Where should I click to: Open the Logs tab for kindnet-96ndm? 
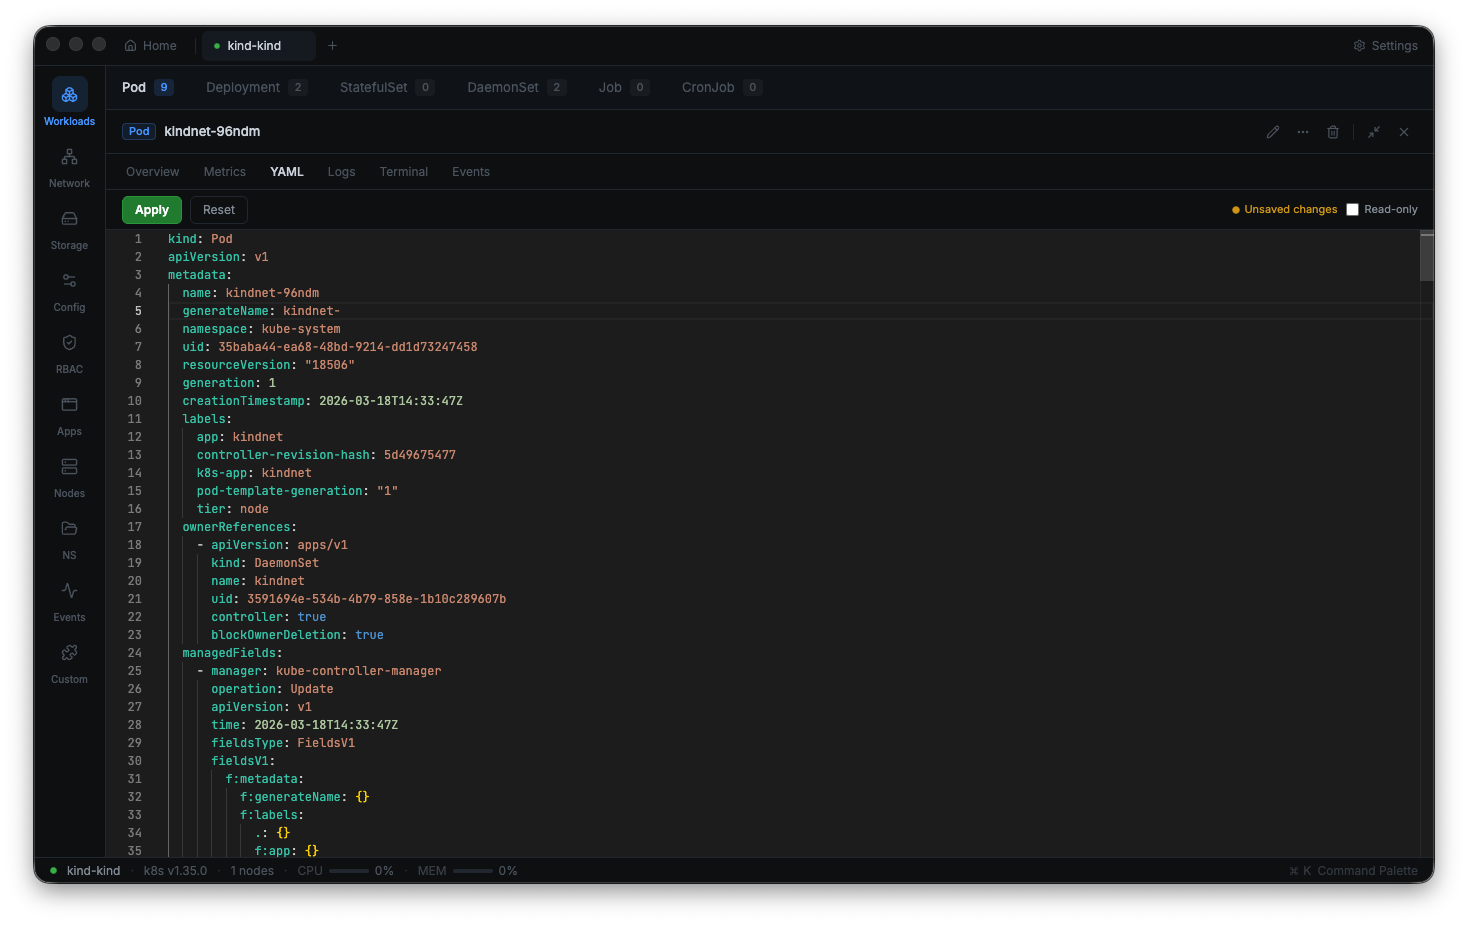341,171
